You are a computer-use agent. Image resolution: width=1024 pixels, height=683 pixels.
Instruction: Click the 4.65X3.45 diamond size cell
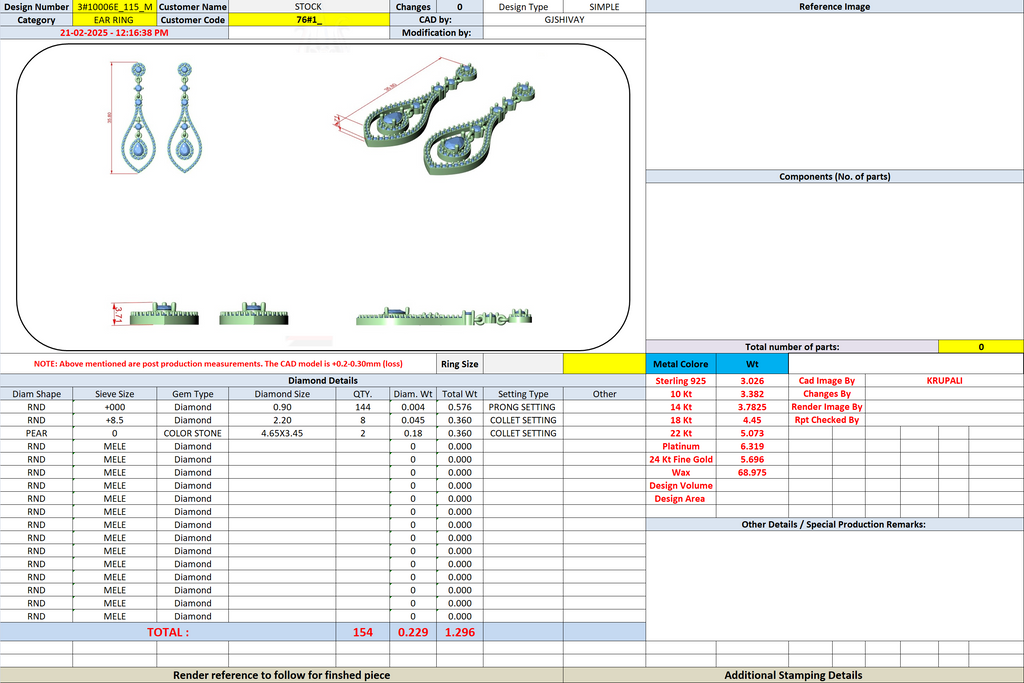(282, 433)
